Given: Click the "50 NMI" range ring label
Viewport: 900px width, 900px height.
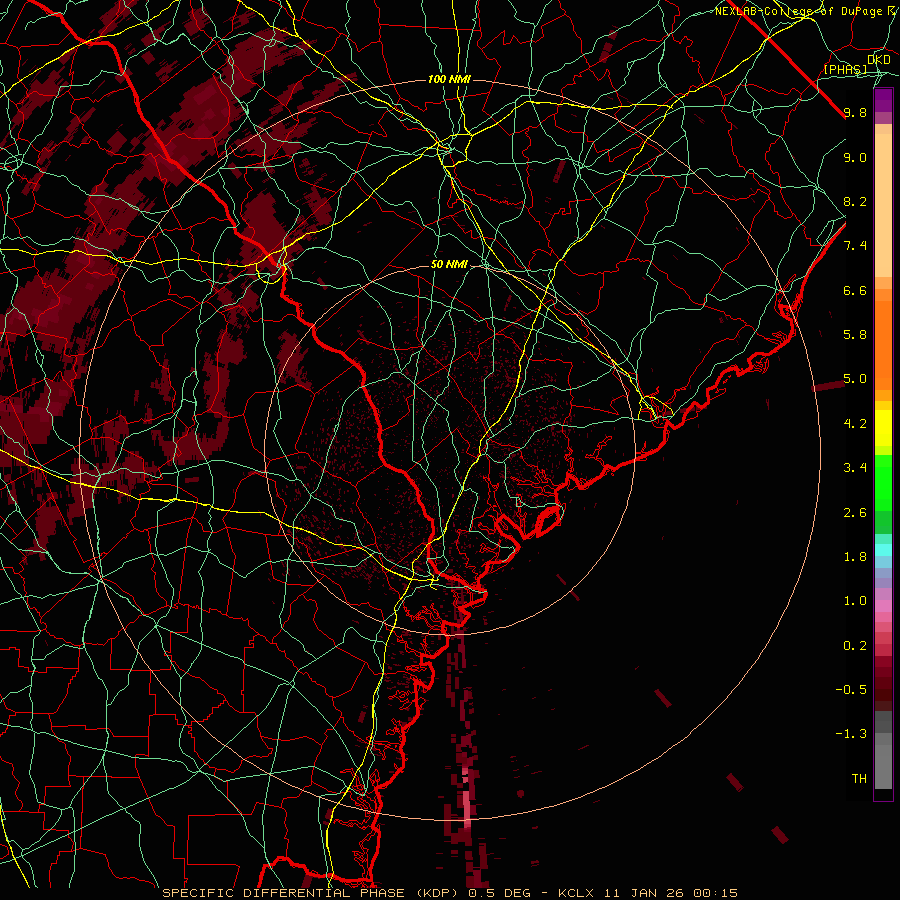Looking at the screenshot, I should (x=449, y=265).
